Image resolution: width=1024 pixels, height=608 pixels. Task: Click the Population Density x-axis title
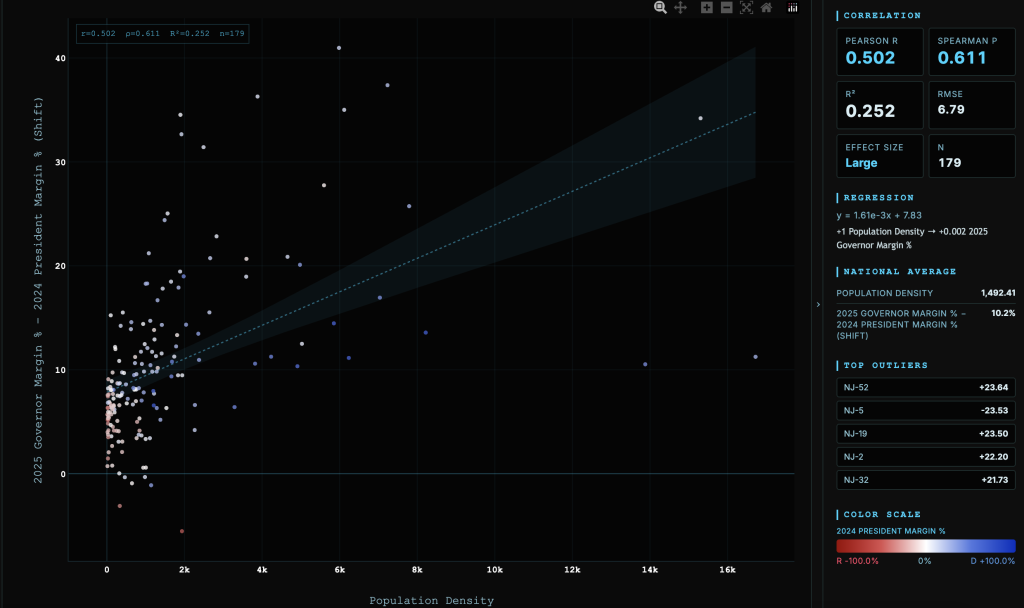[432, 600]
